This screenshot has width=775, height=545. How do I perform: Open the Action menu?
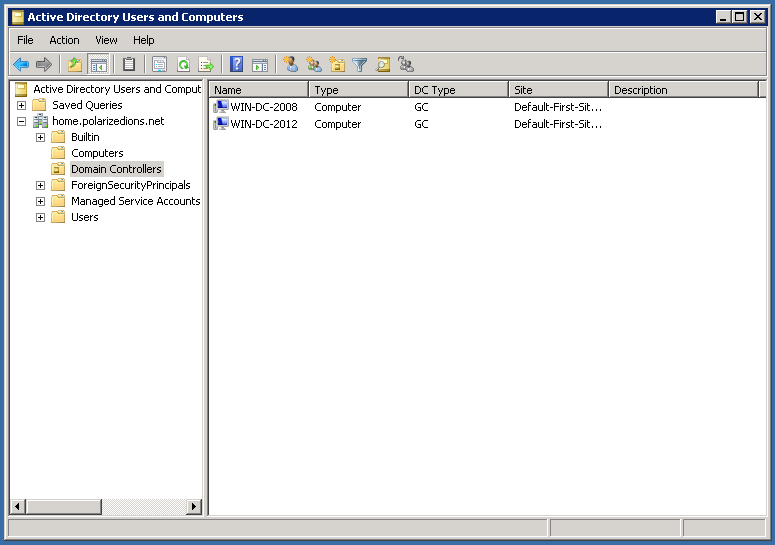64,40
